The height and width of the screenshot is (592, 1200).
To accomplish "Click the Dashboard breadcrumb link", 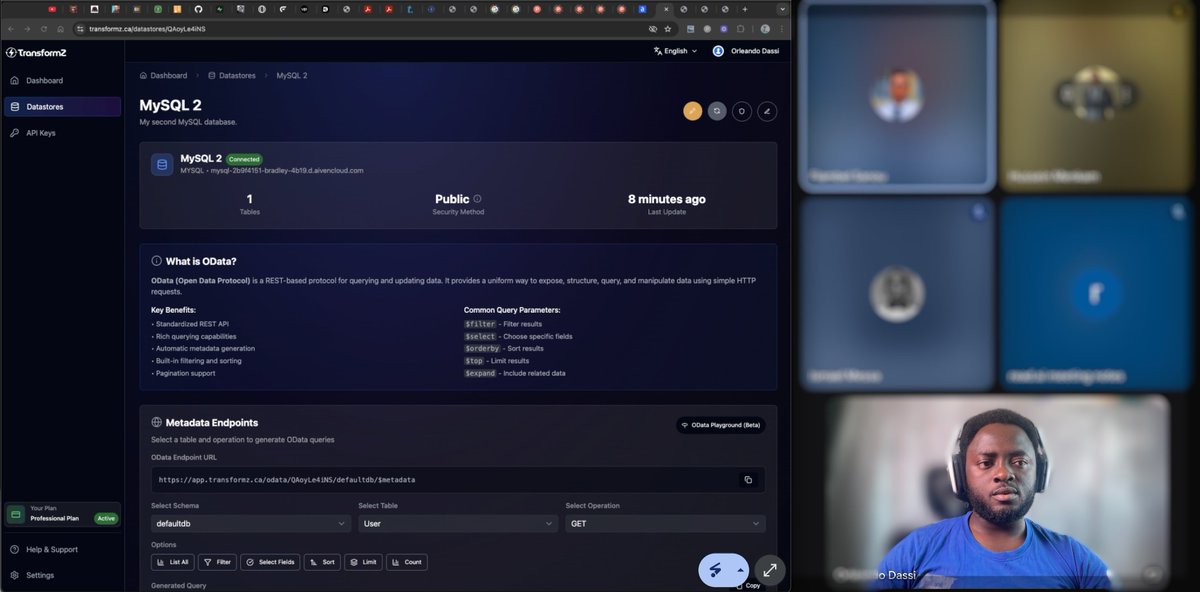I will pyautogui.click(x=163, y=75).
